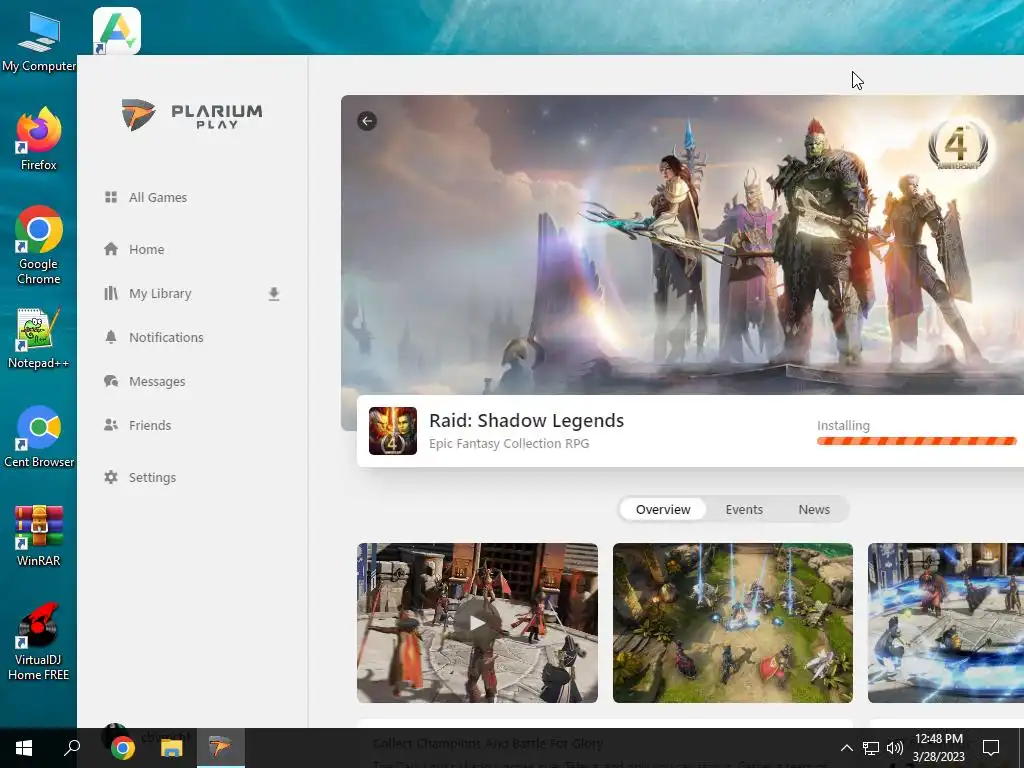Screen dimensions: 1024x768
Task: Click the VirtualDJ Home FREE desktop icon
Action: click(39, 642)
